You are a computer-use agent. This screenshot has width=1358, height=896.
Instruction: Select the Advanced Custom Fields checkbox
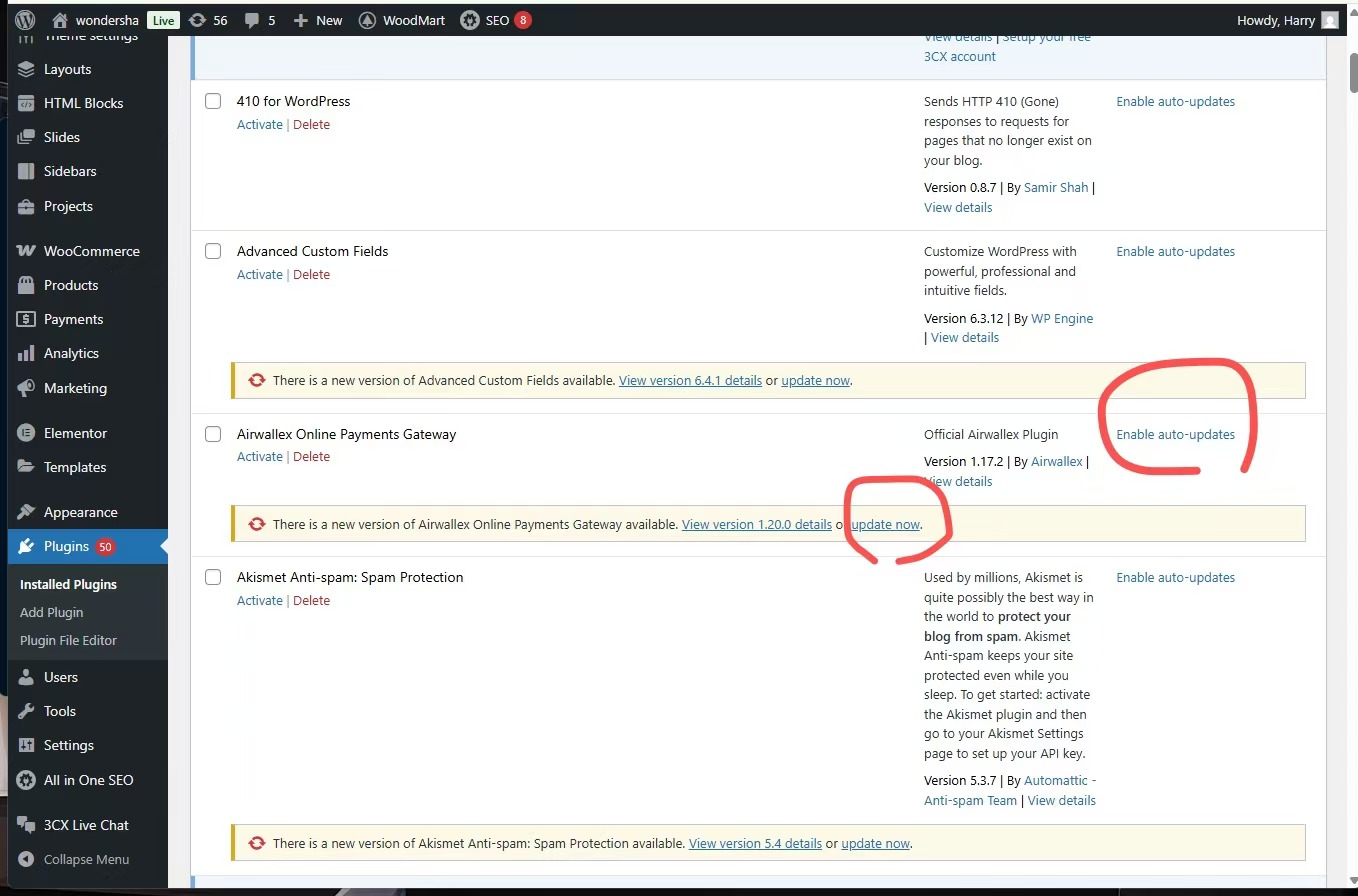pos(213,251)
